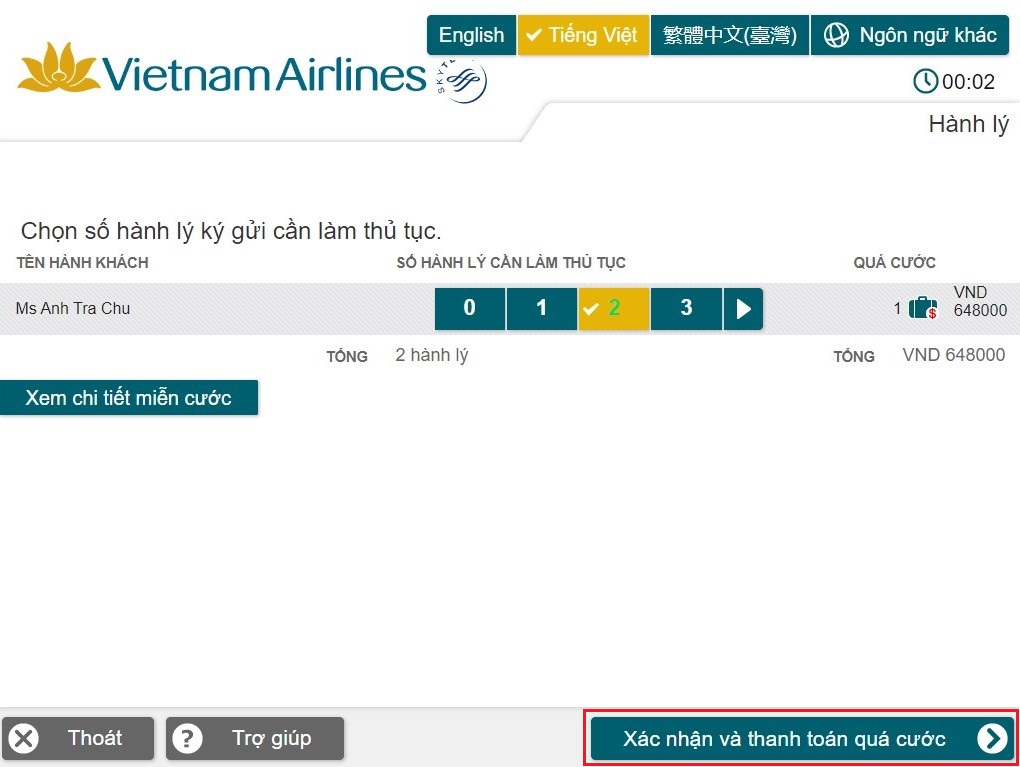1020x767 pixels.
Task: Select Tiếng Việt language tab
Action: pyautogui.click(x=583, y=36)
